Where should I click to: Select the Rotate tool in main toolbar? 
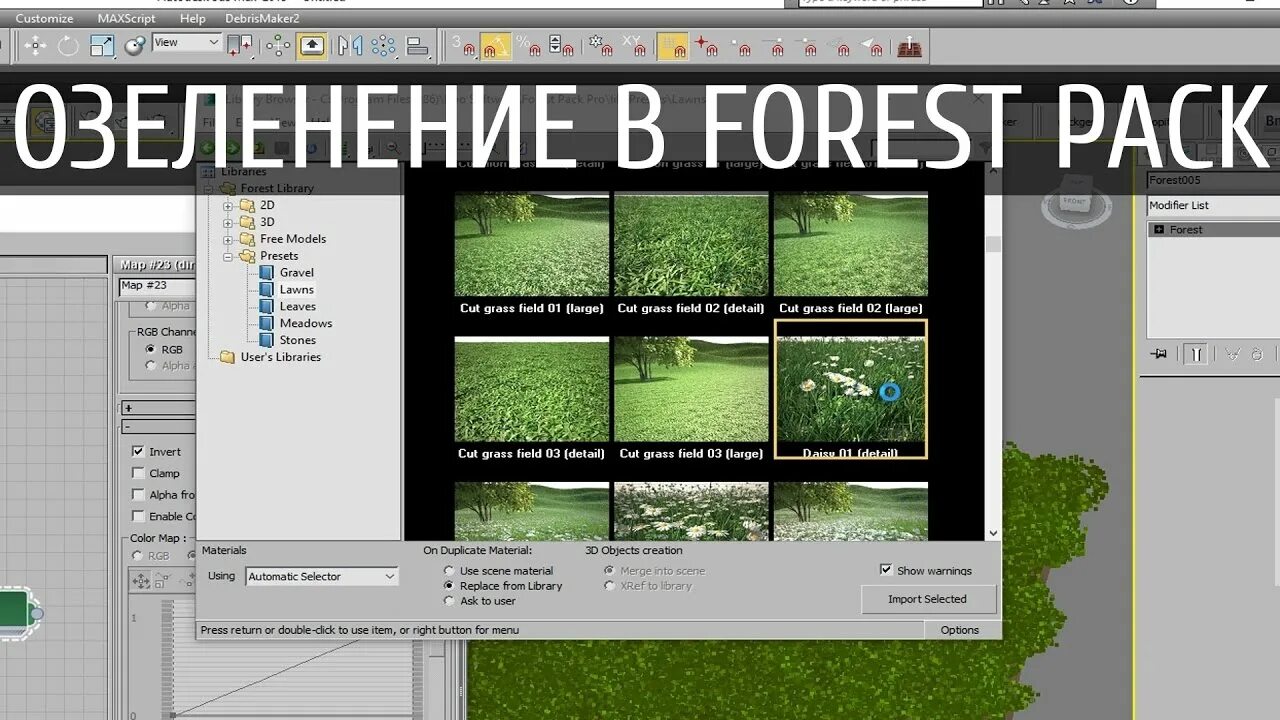point(68,45)
